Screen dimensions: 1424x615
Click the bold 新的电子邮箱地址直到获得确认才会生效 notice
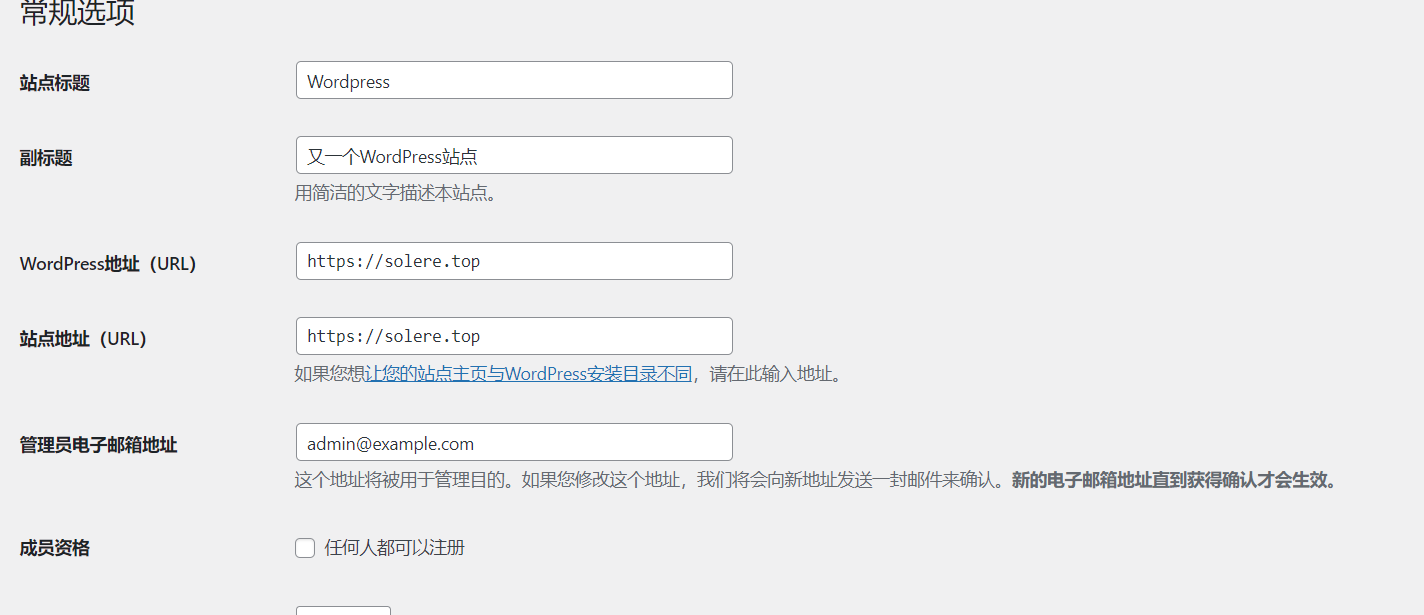pyautogui.click(x=1174, y=480)
